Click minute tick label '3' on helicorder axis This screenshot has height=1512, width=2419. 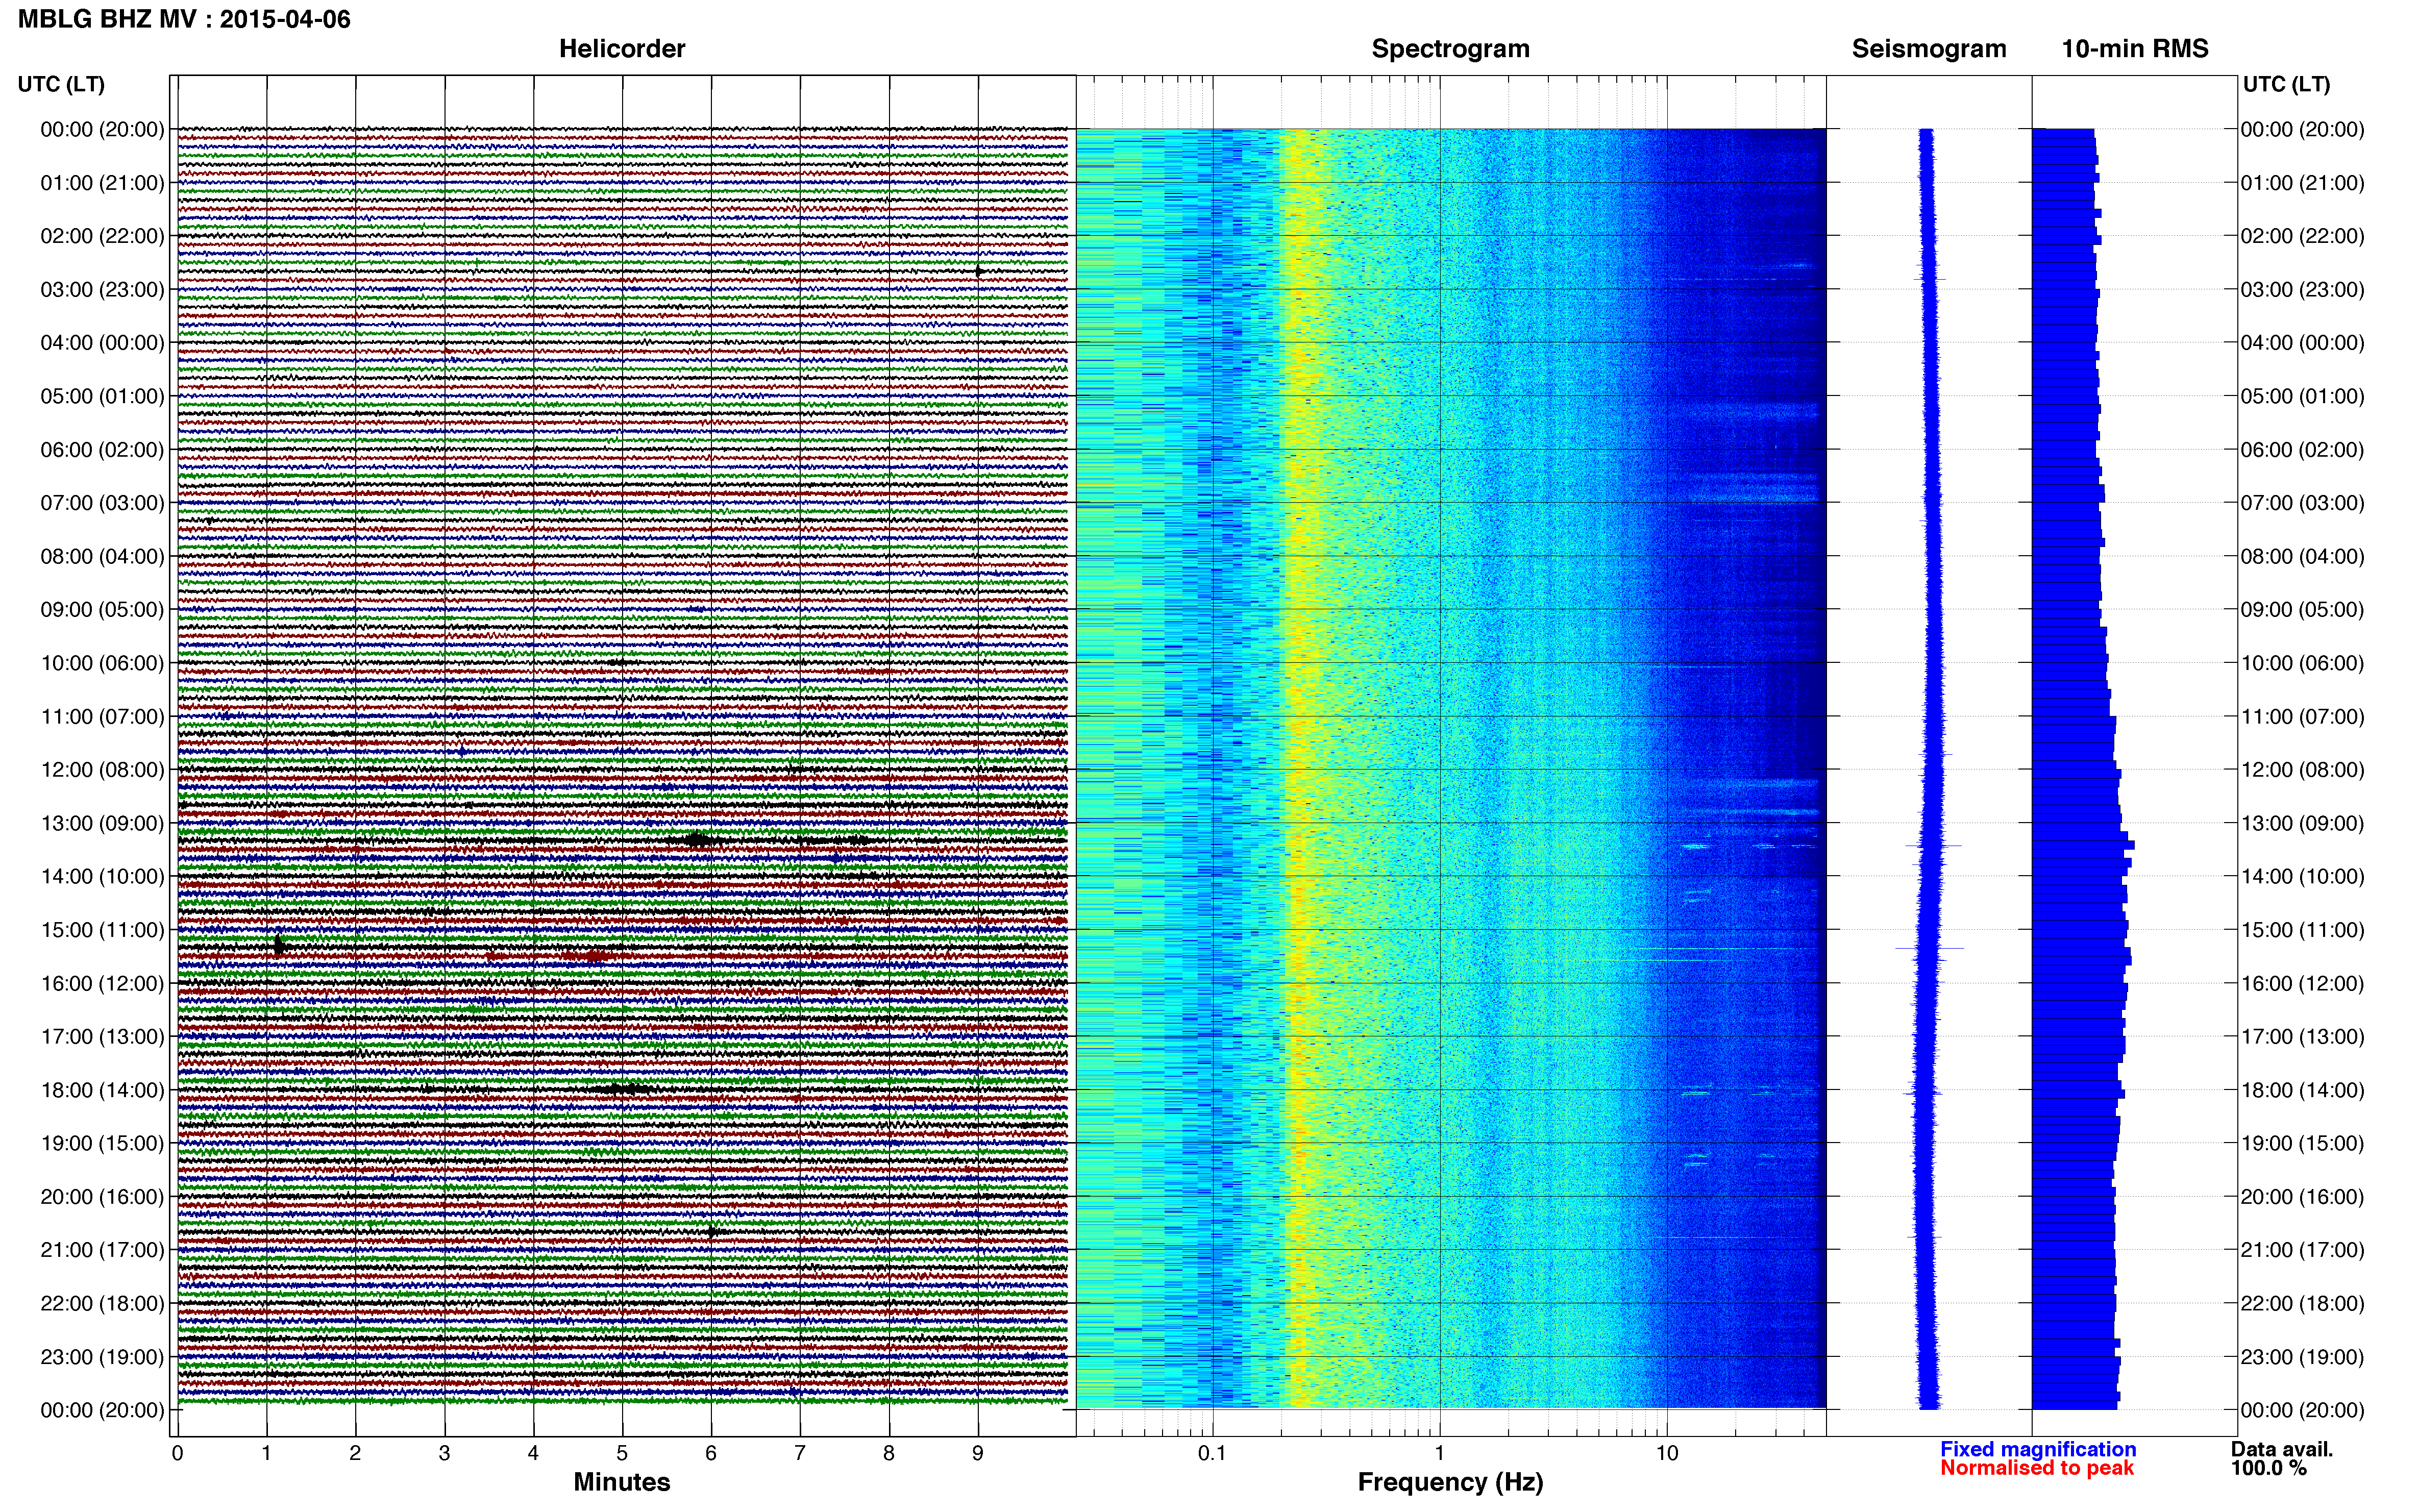(x=444, y=1453)
